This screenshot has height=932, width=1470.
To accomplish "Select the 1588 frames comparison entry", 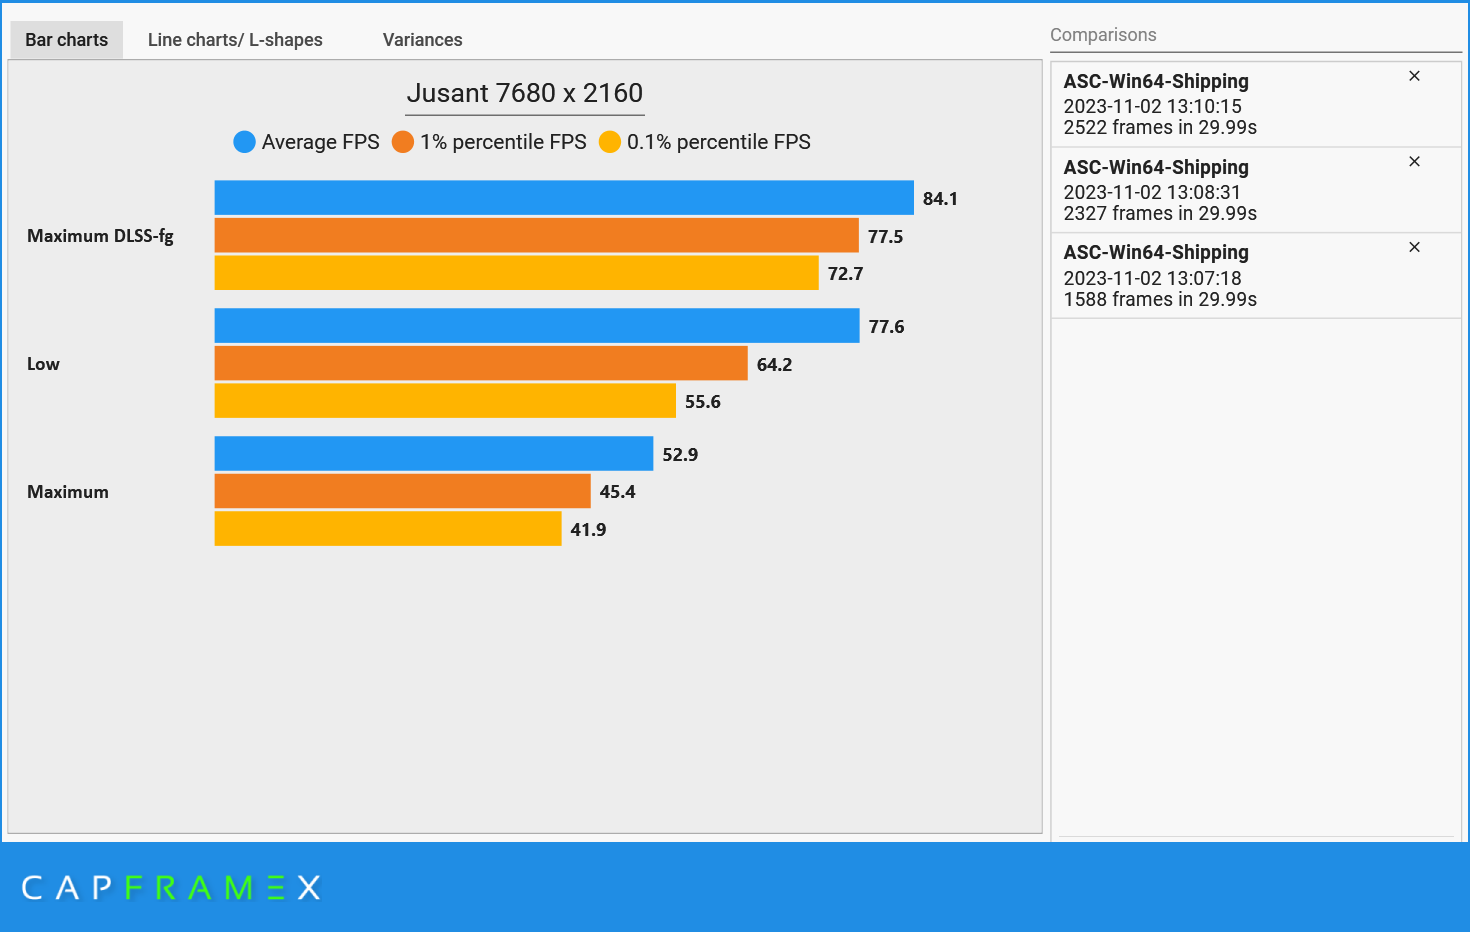I will (x=1200, y=275).
